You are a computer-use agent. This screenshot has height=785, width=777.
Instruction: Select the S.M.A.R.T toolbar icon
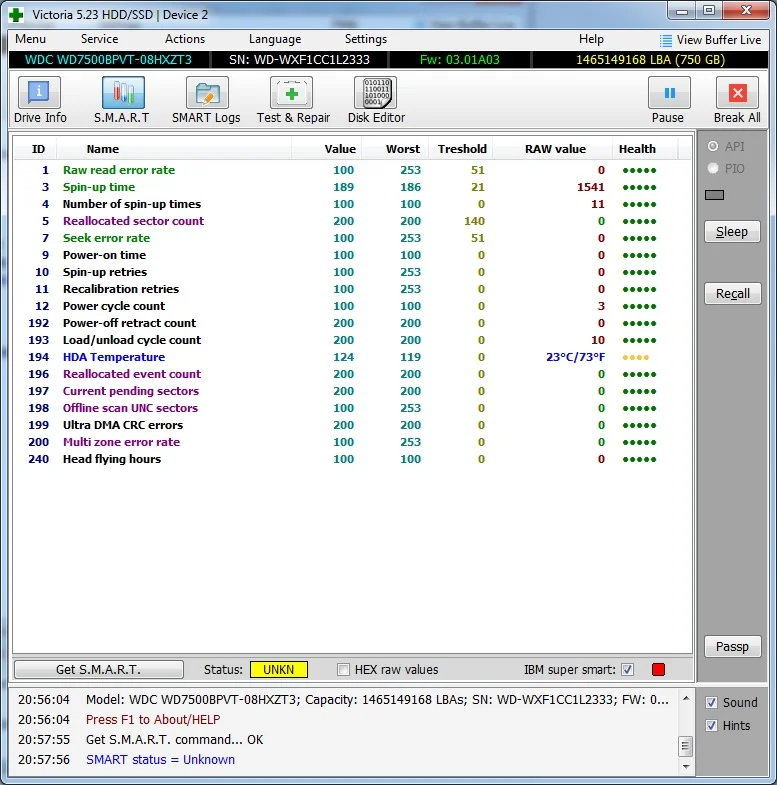tap(122, 93)
